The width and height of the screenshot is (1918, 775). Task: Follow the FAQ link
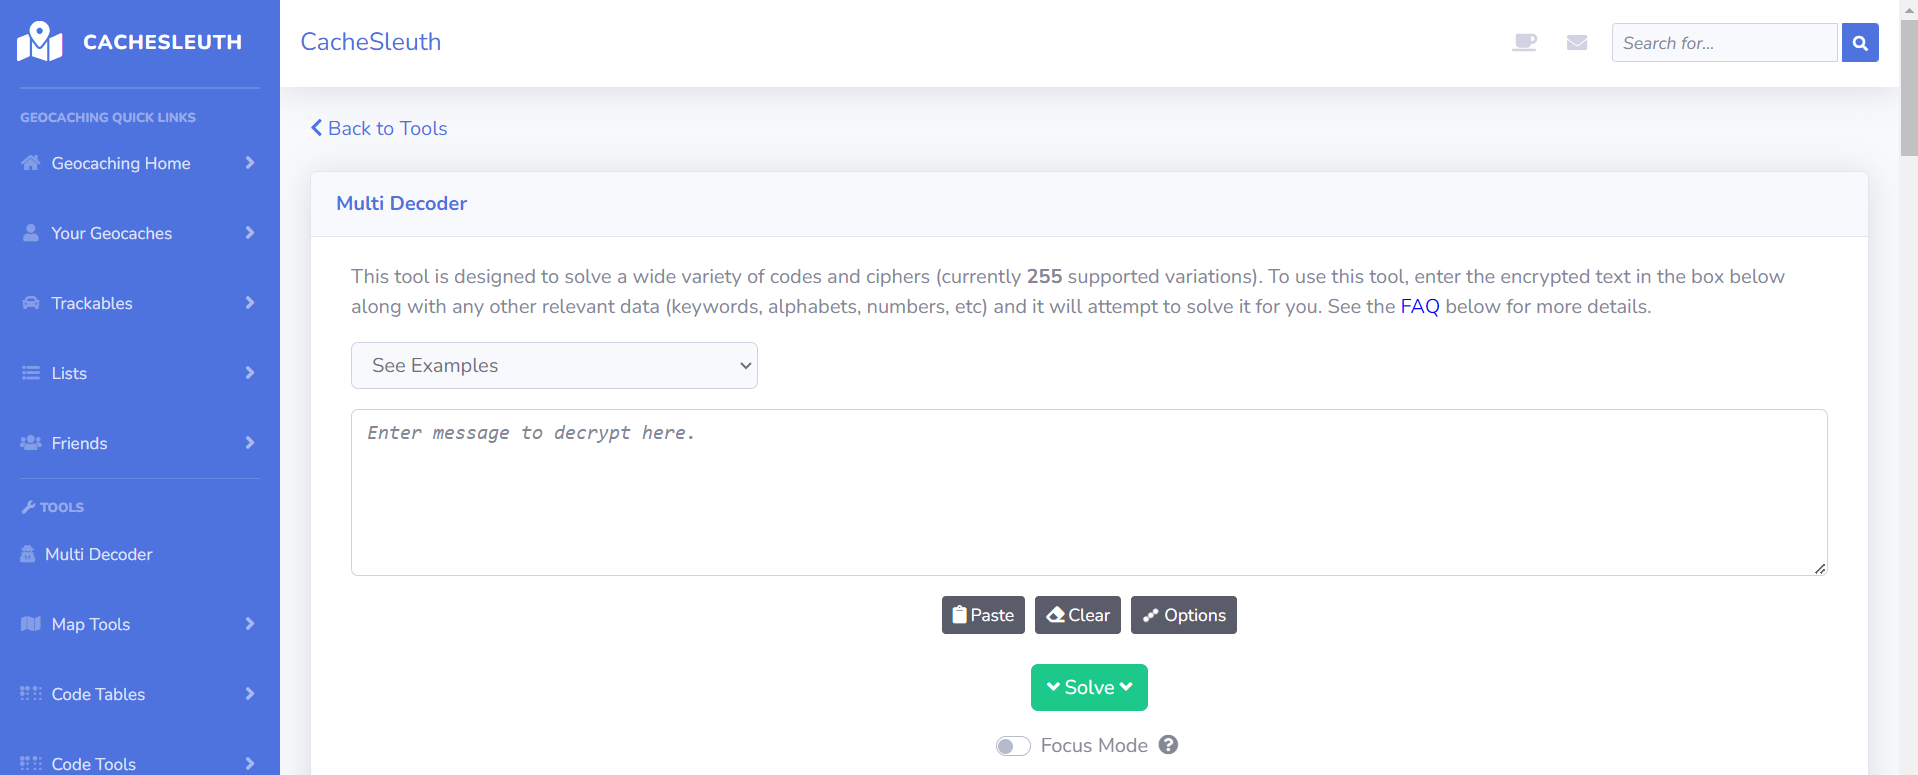coord(1419,307)
